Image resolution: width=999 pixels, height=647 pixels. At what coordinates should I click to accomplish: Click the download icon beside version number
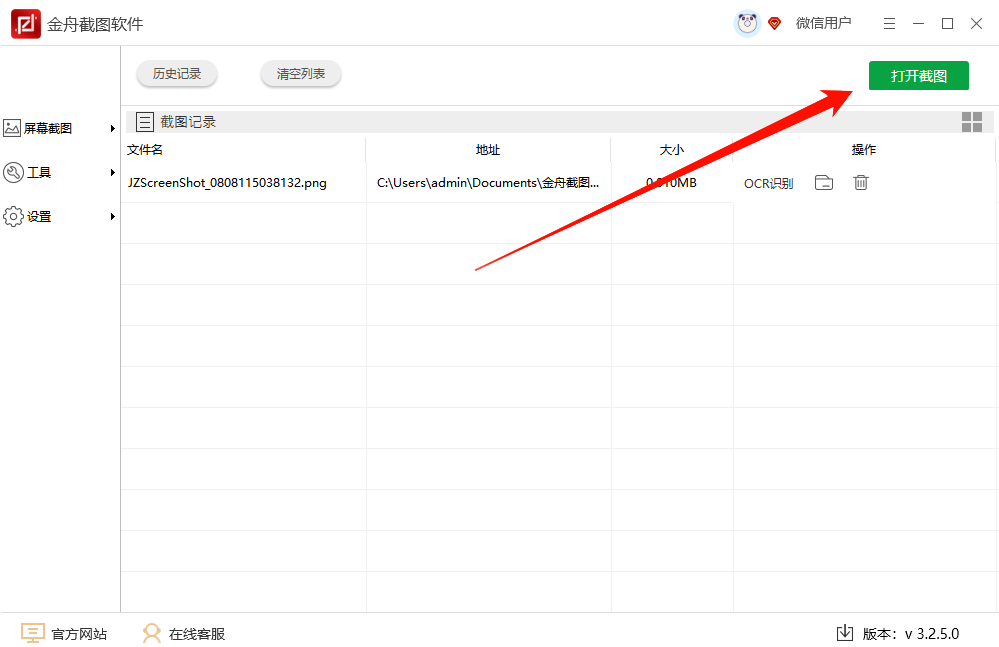843,633
